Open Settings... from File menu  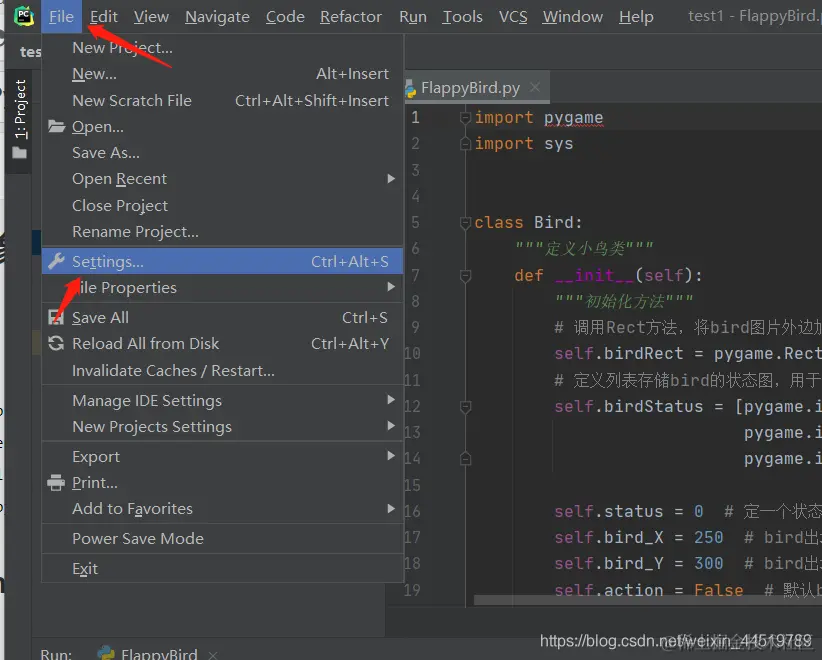pyautogui.click(x=222, y=261)
